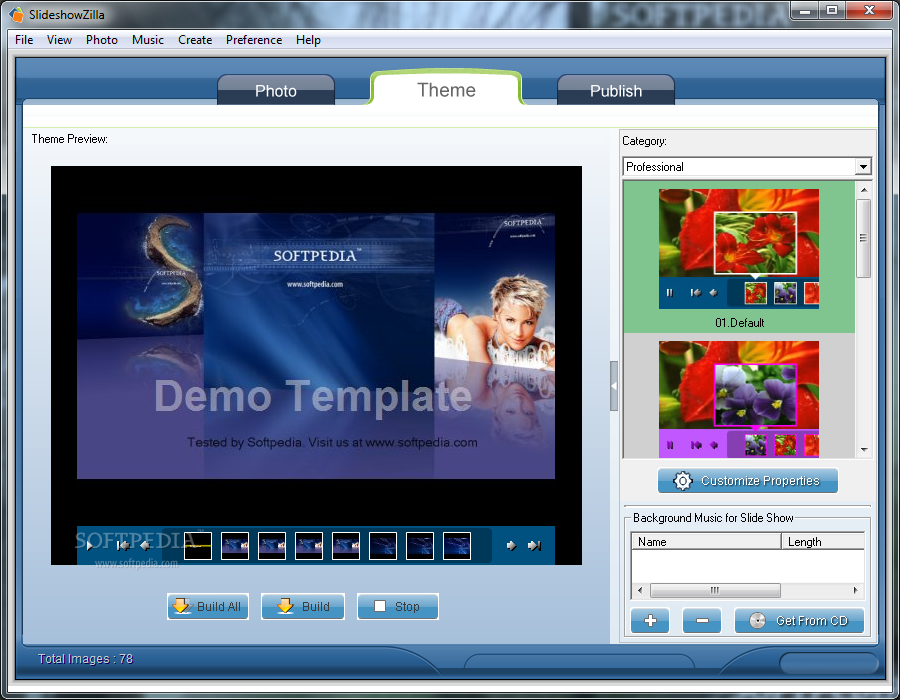Click the main preview image
Image resolution: width=900 pixels, height=700 pixels.
pos(316,346)
